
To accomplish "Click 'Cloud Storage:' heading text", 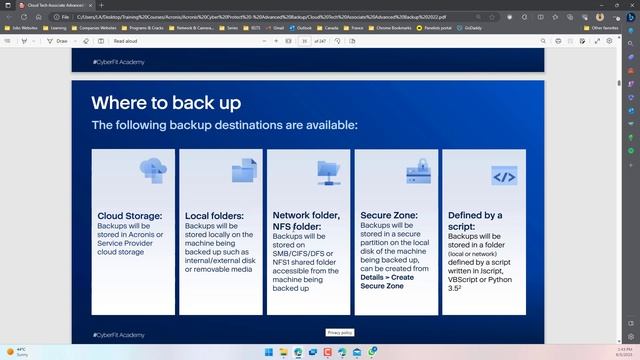I will 129,216.
